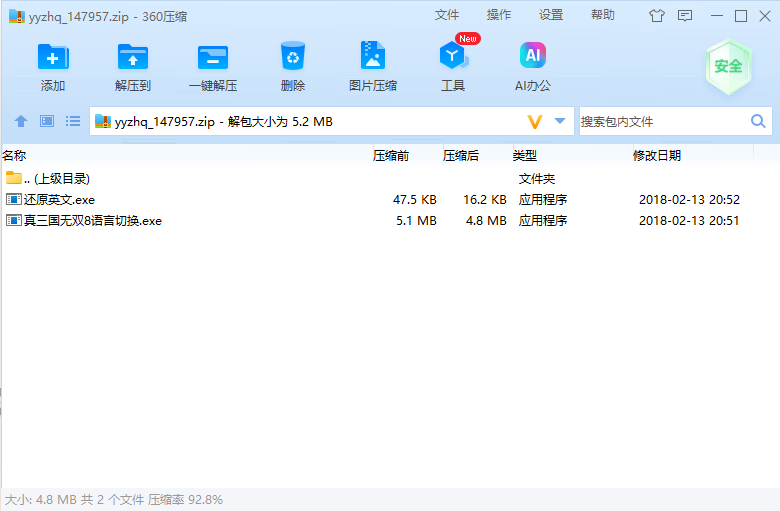Launch the AI办公 feature
The width and height of the screenshot is (780, 511).
[x=533, y=55]
